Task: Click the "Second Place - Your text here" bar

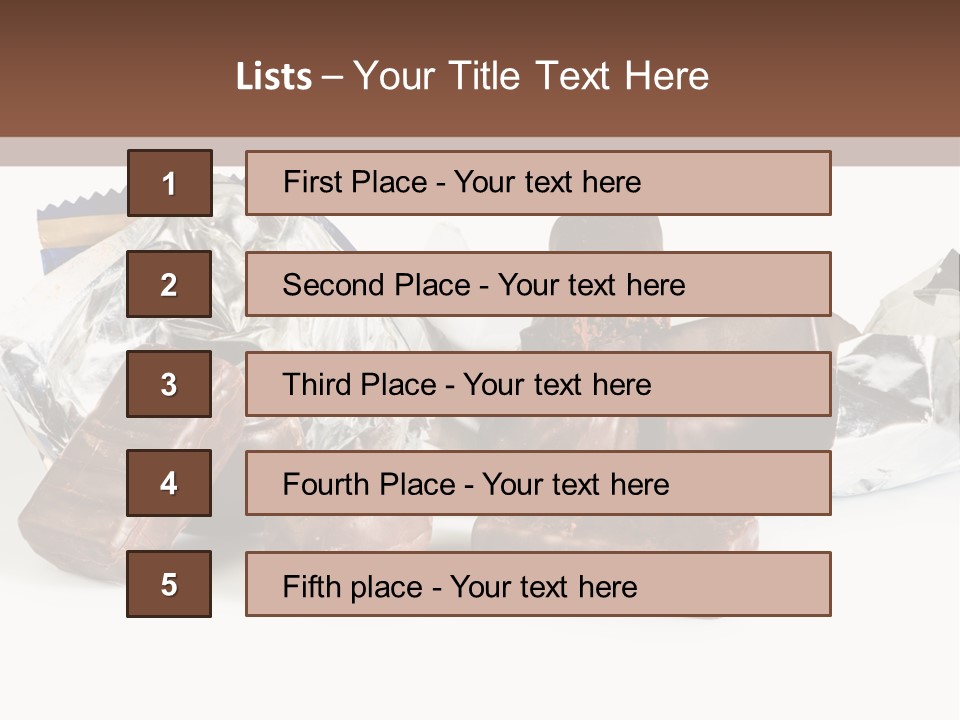Action: (538, 284)
